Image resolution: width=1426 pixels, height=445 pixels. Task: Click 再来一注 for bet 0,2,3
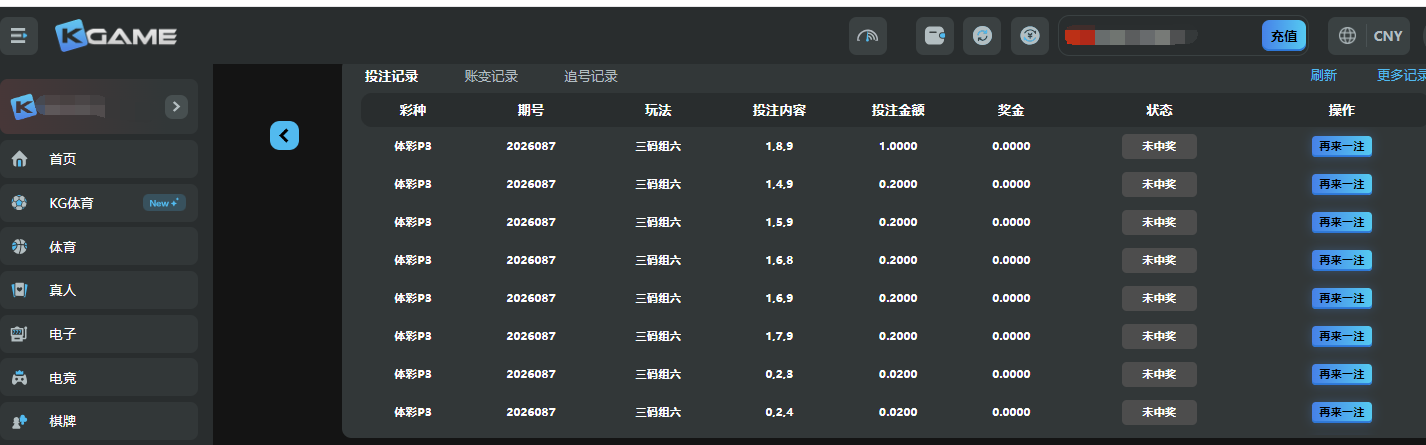1341,374
